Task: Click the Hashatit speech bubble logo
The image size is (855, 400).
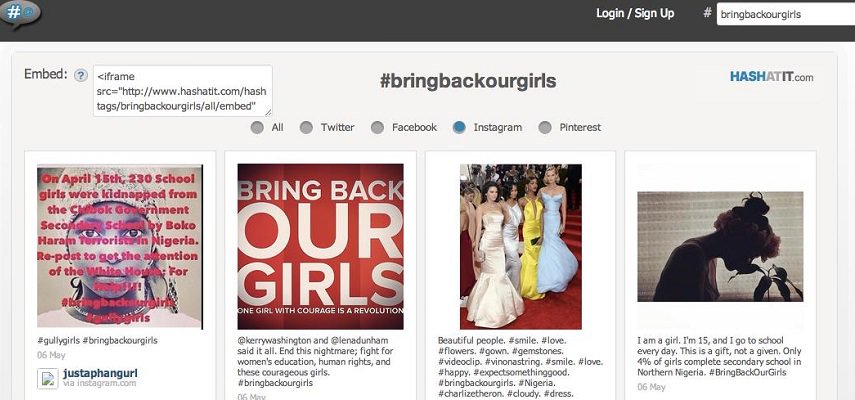Action: (20, 14)
